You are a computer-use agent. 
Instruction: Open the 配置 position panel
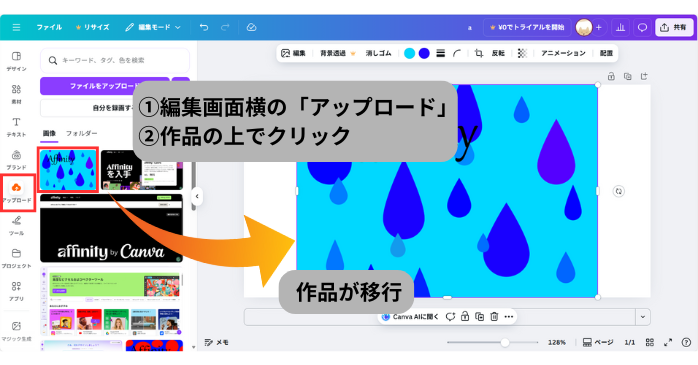point(606,53)
